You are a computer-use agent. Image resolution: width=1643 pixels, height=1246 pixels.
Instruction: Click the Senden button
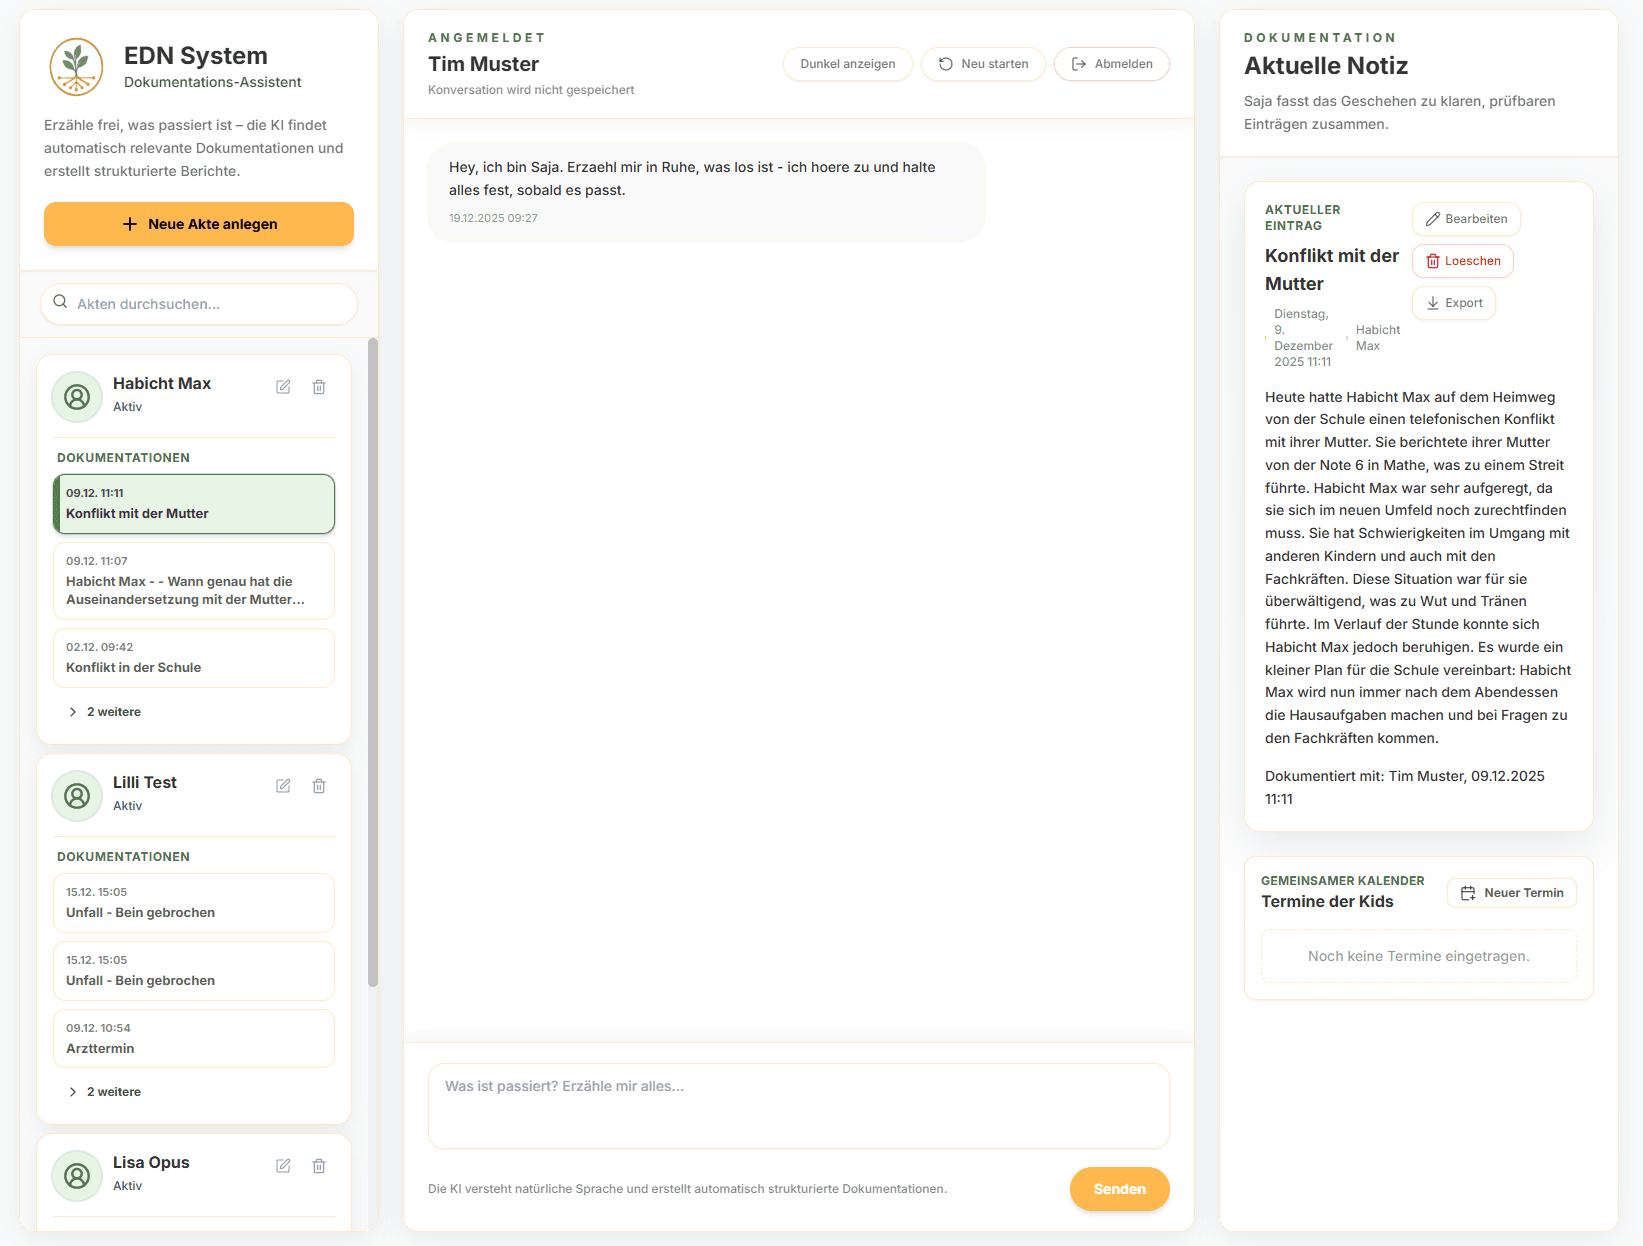coord(1118,1189)
